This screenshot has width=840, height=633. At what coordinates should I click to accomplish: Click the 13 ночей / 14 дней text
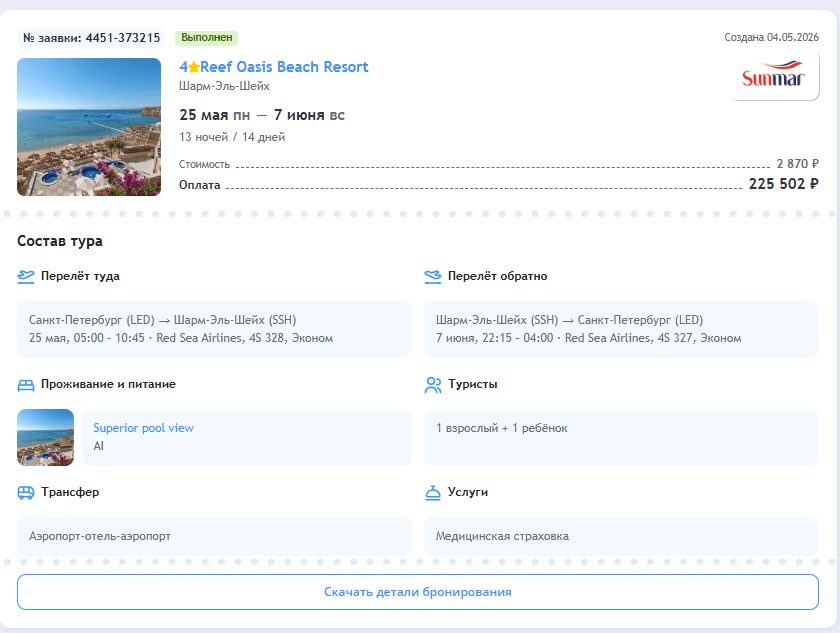(232, 137)
